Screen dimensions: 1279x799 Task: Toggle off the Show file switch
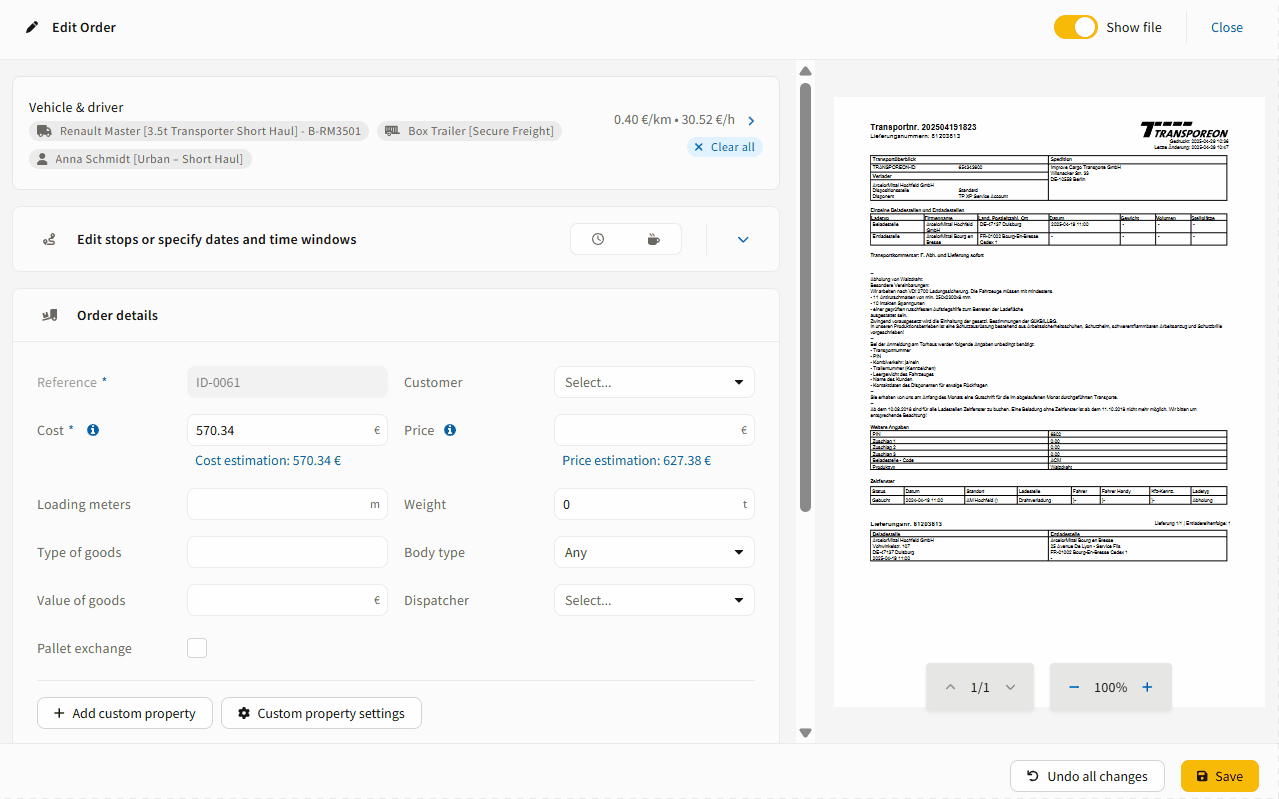coord(1075,27)
